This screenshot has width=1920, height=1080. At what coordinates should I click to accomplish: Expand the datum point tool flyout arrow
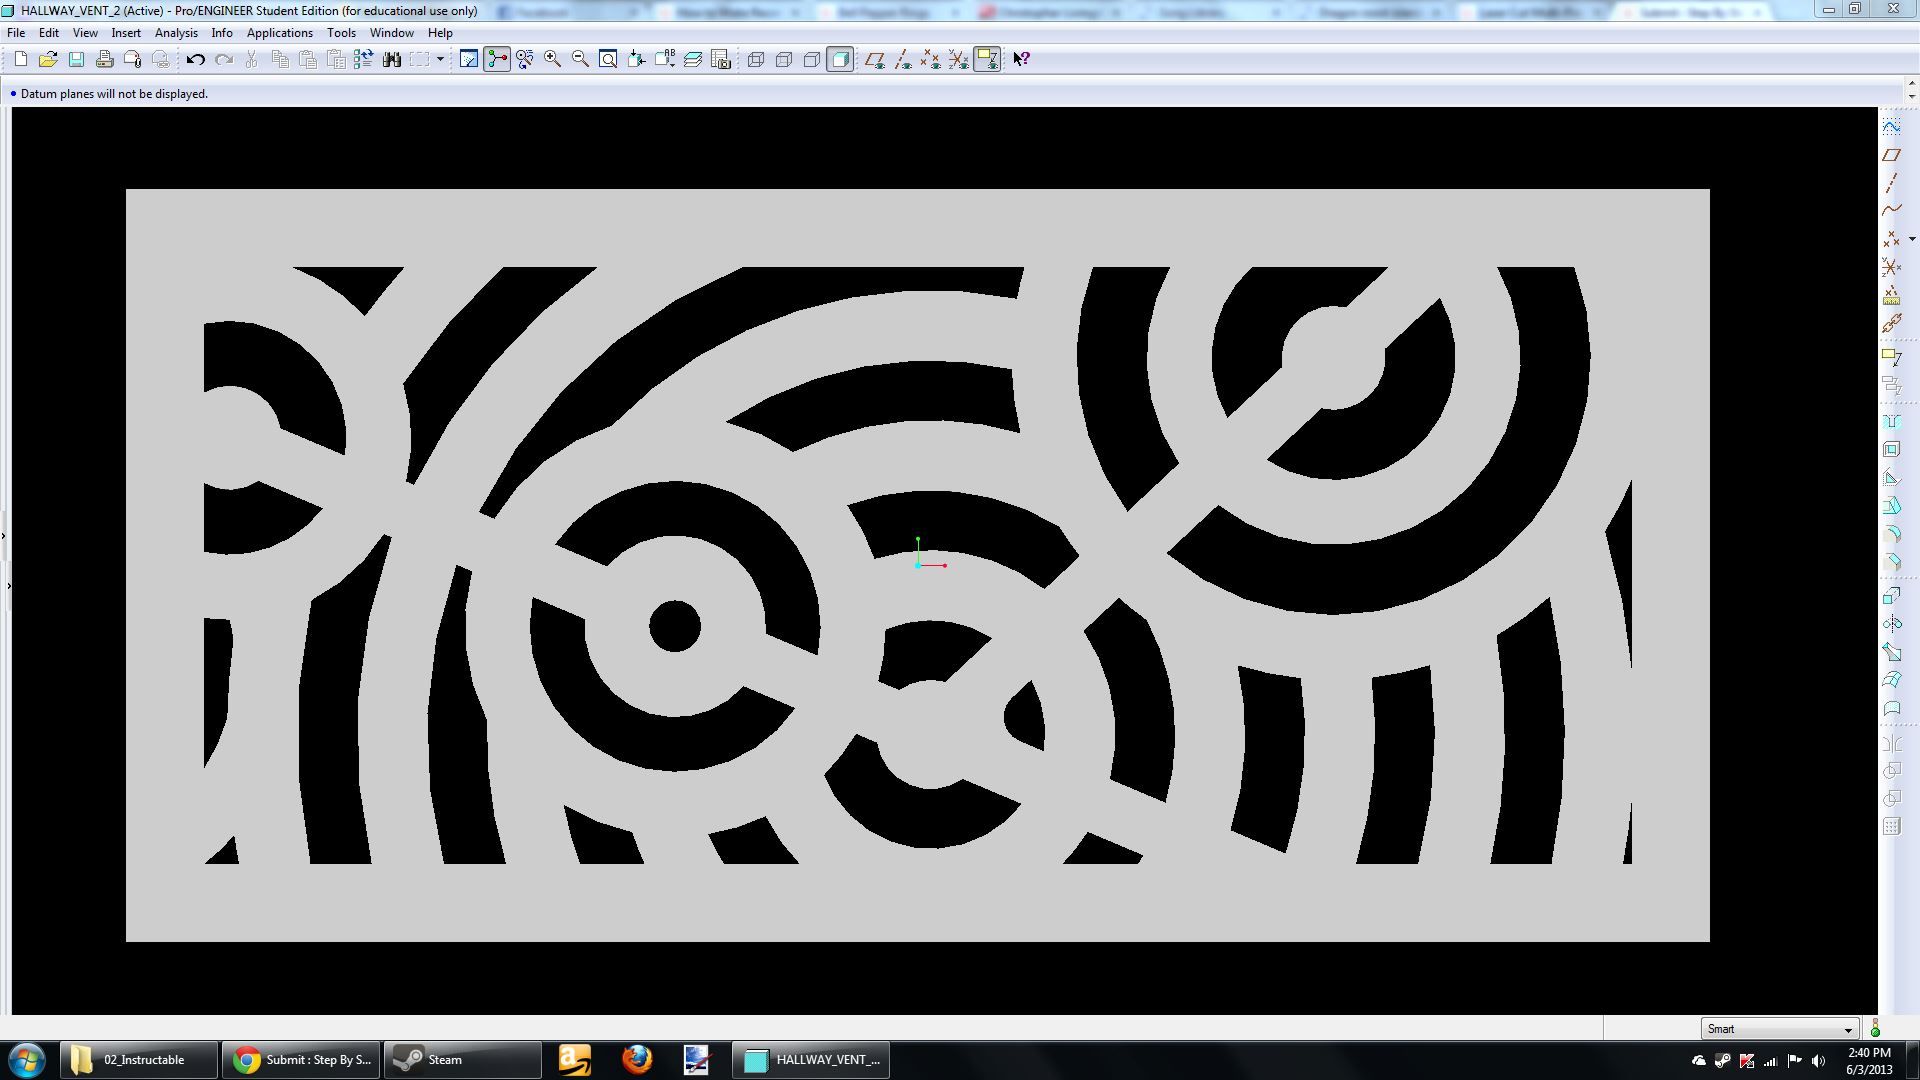coord(1912,239)
